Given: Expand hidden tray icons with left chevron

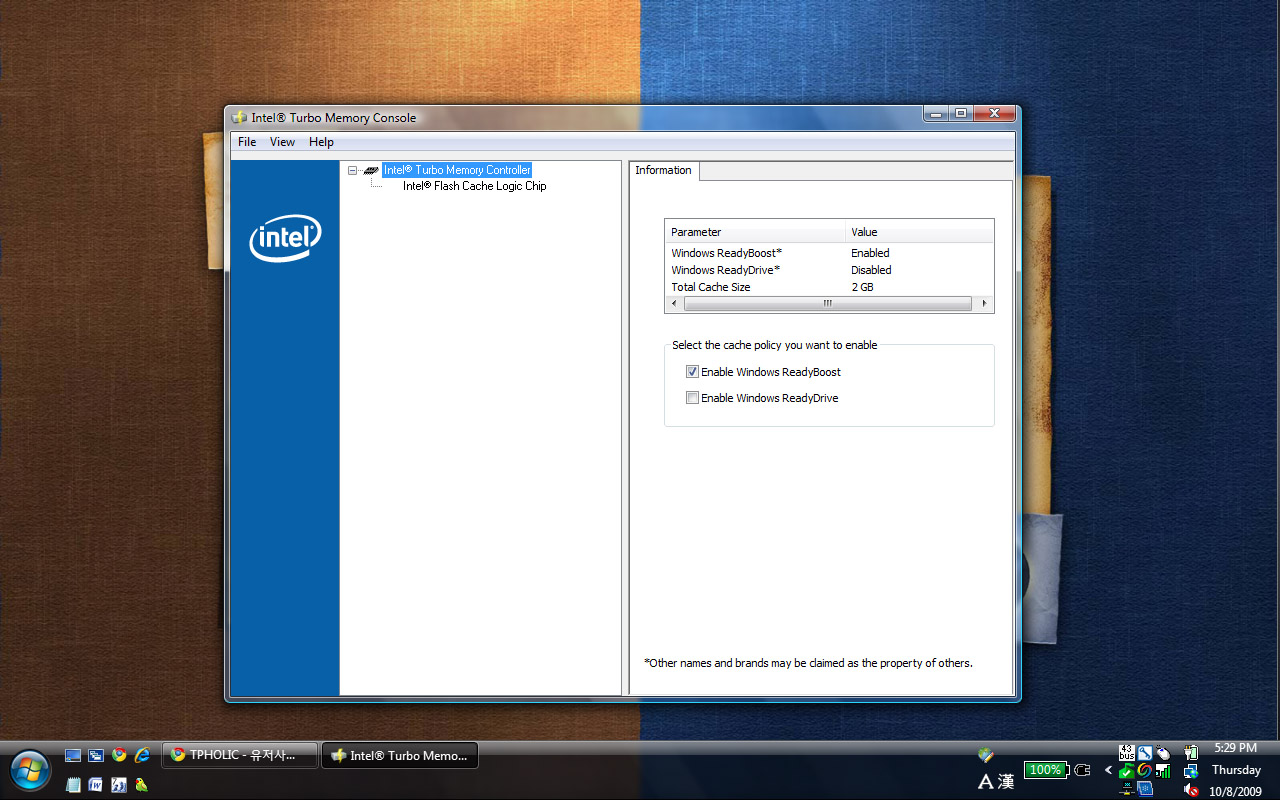Looking at the screenshot, I should click(x=1108, y=770).
